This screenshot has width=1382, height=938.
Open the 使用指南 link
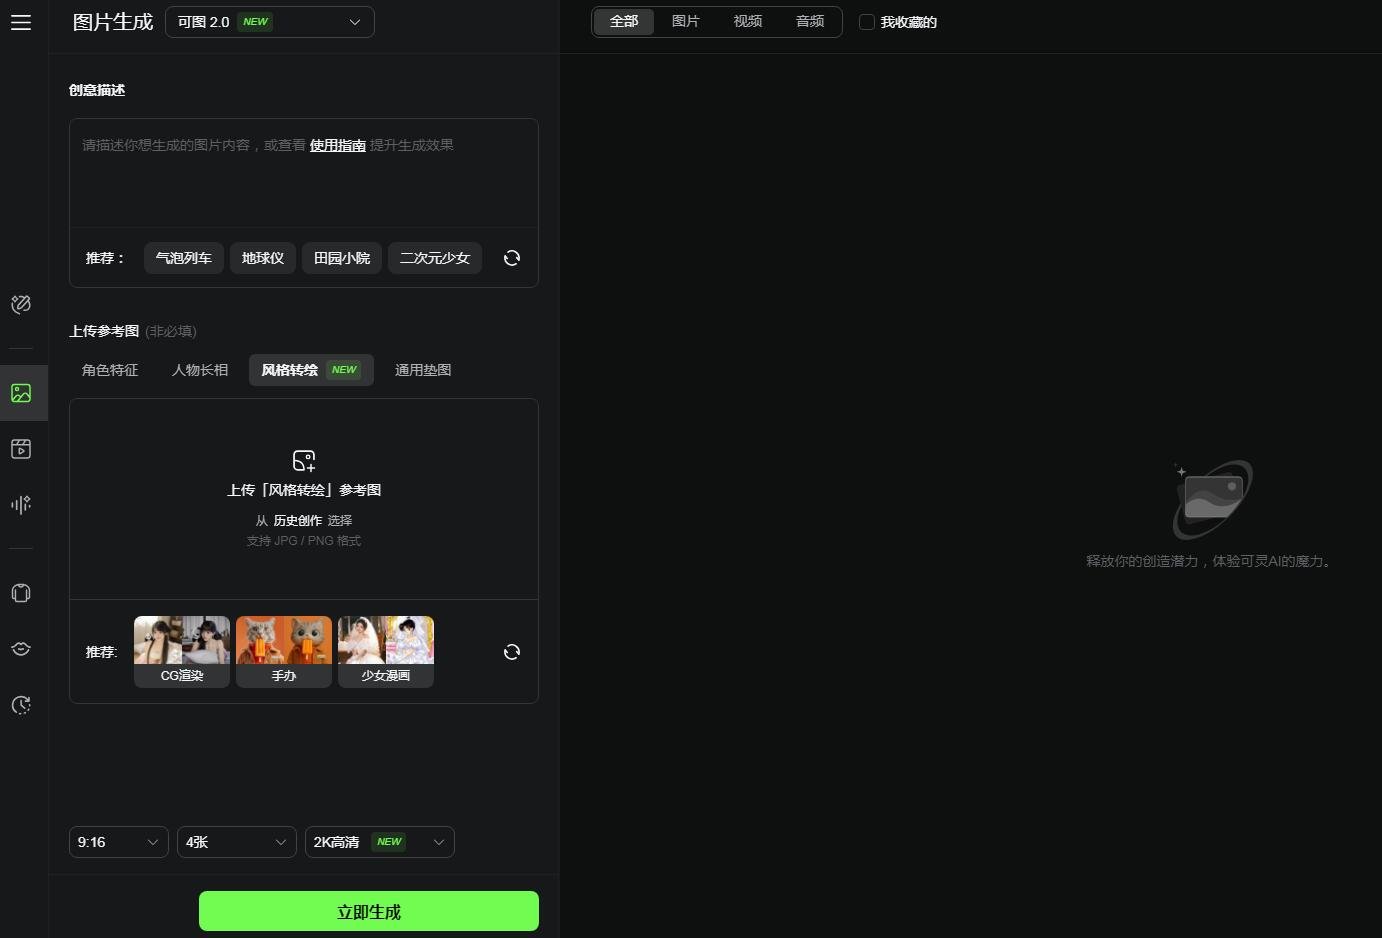coord(337,145)
